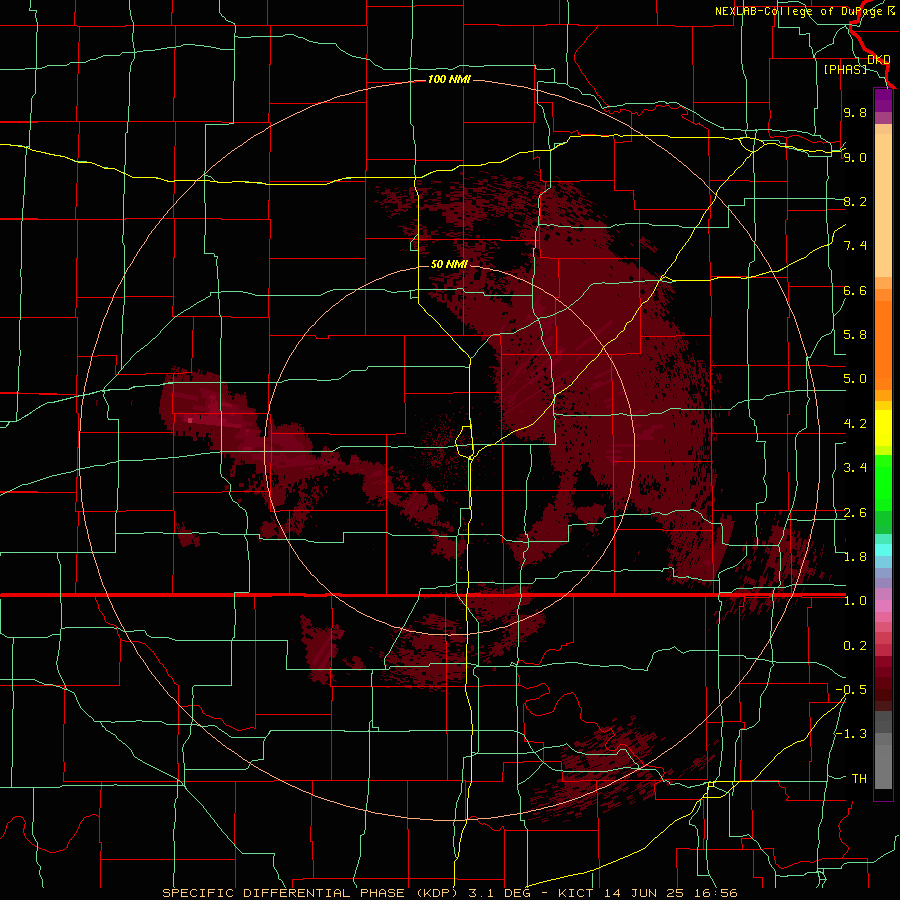Click the 9.0 value on color scale
This screenshot has height=900, width=900.
click(x=855, y=157)
